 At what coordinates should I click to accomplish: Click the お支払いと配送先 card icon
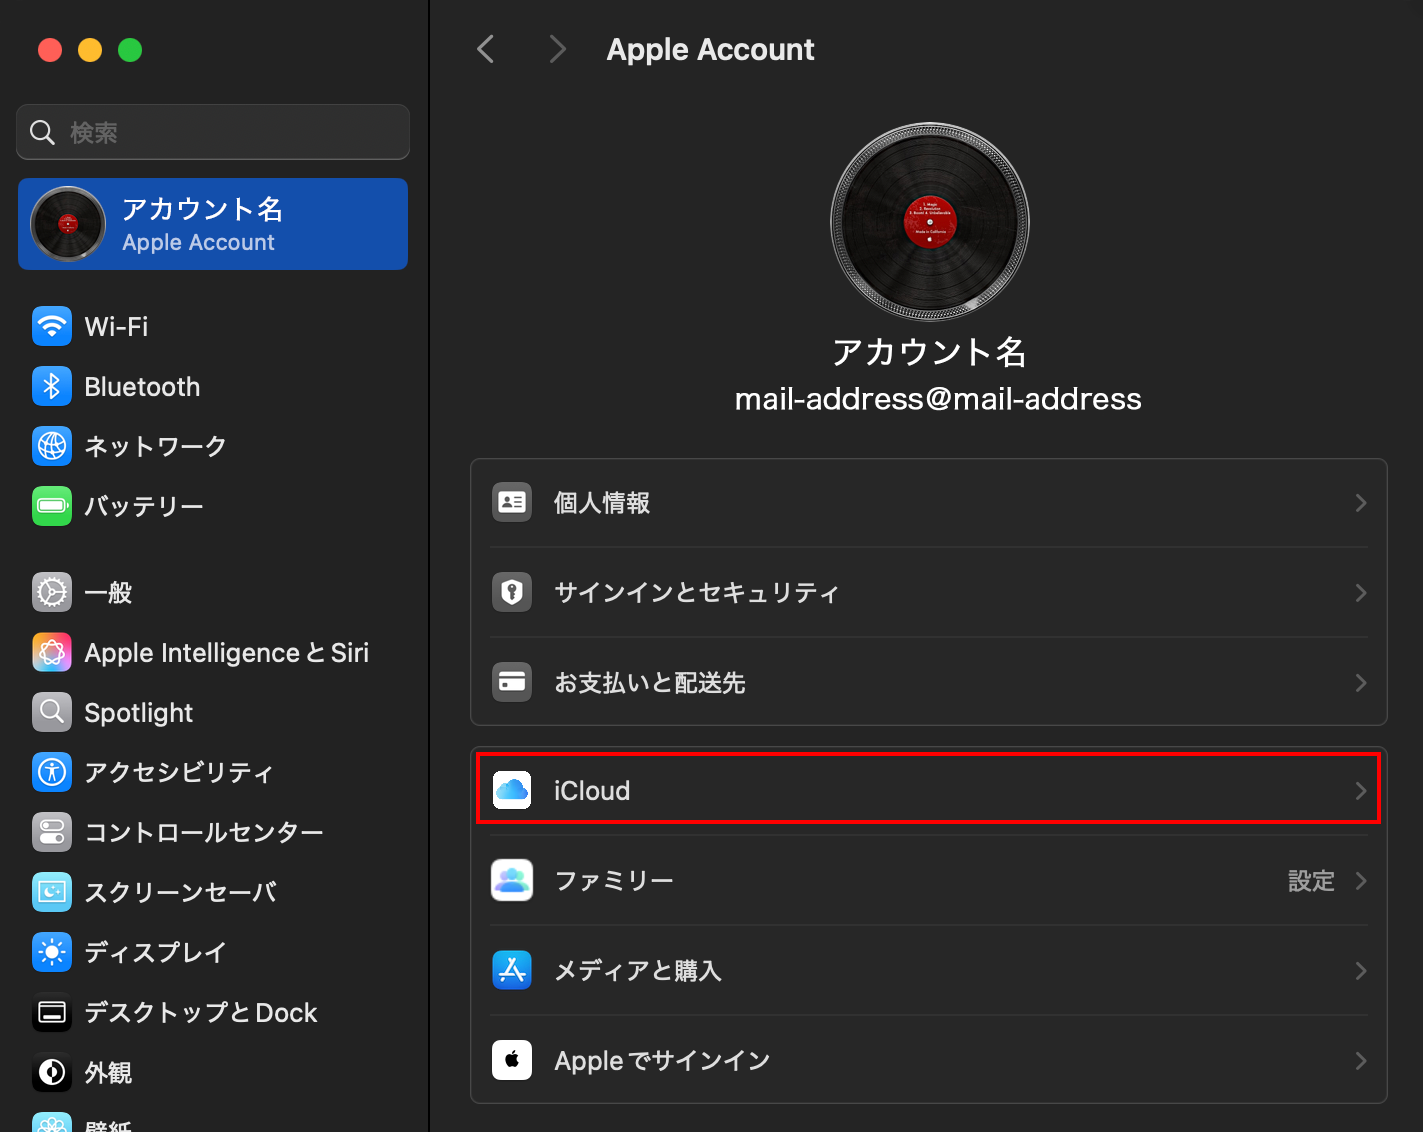(x=512, y=682)
